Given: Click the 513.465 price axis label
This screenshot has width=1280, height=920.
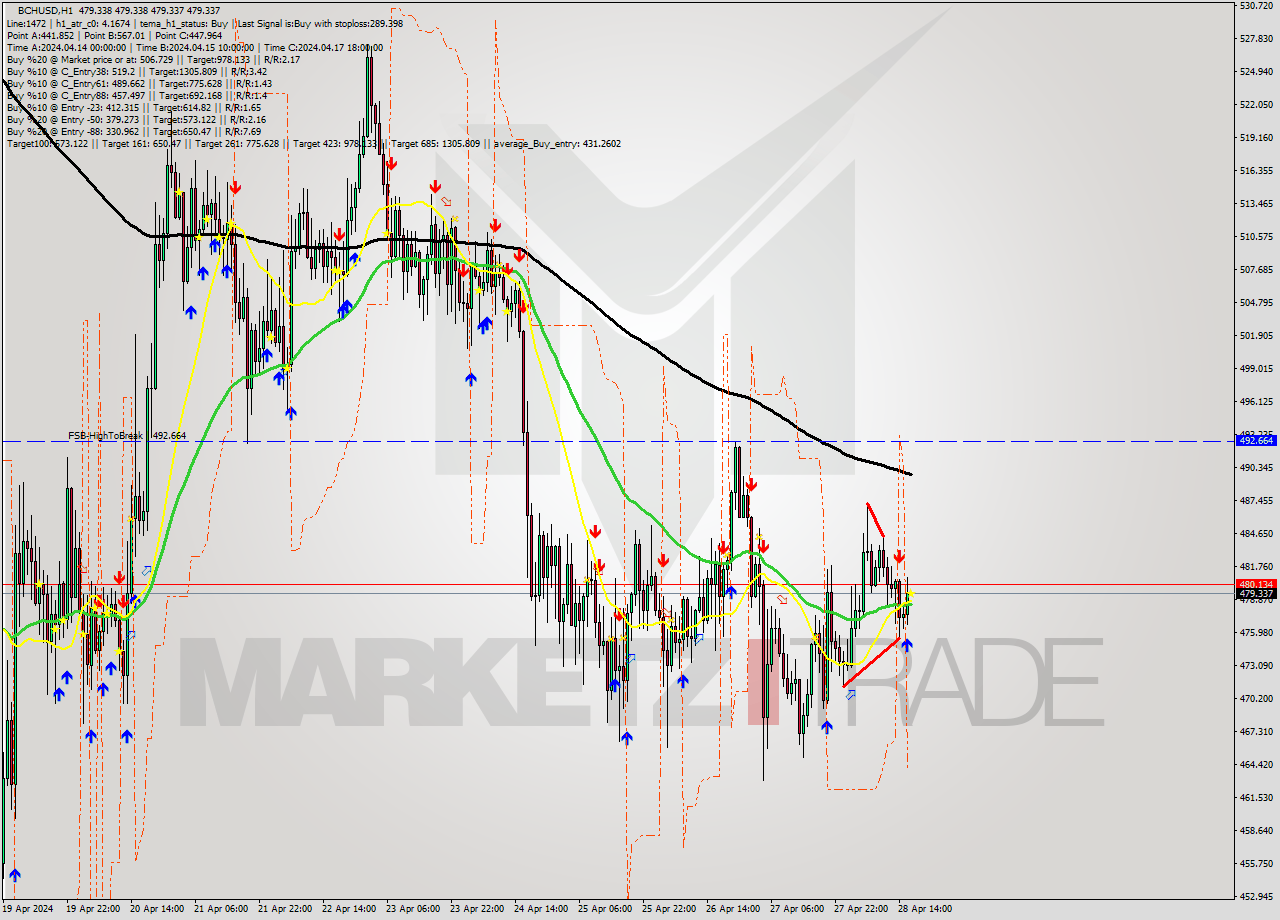Looking at the screenshot, I should (1256, 204).
